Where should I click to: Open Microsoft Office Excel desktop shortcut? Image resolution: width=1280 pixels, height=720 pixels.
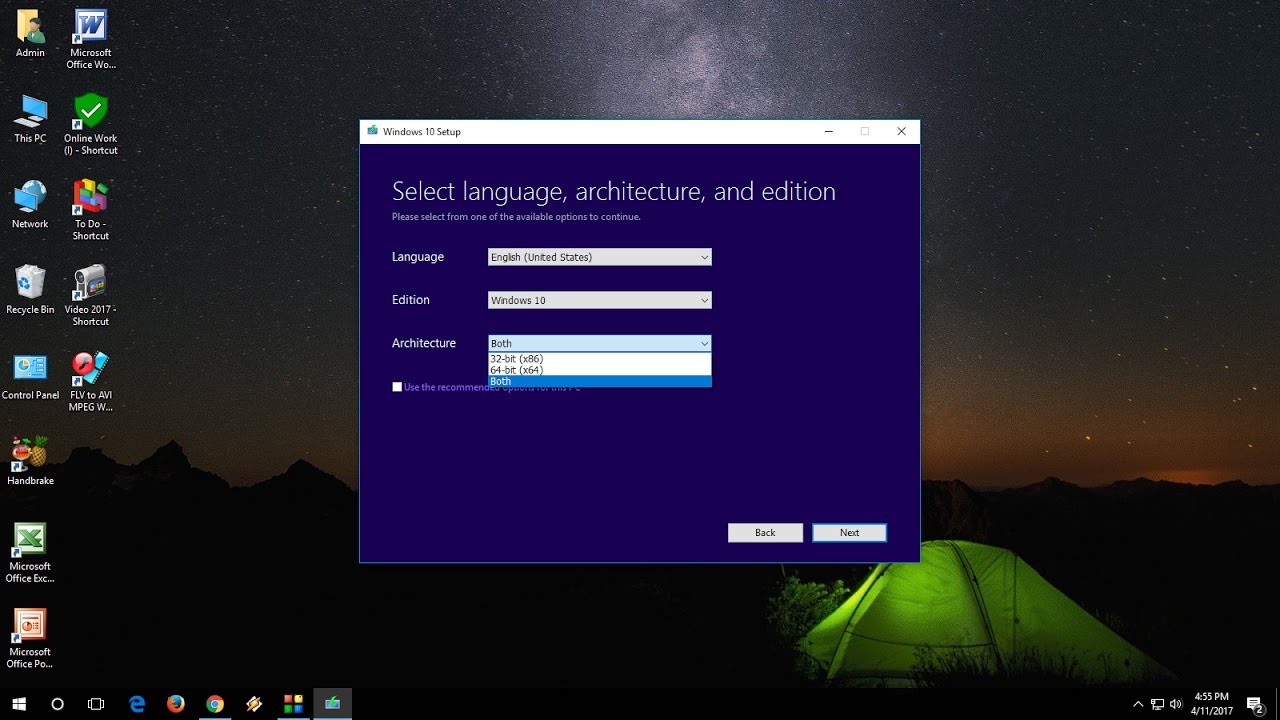click(x=30, y=553)
